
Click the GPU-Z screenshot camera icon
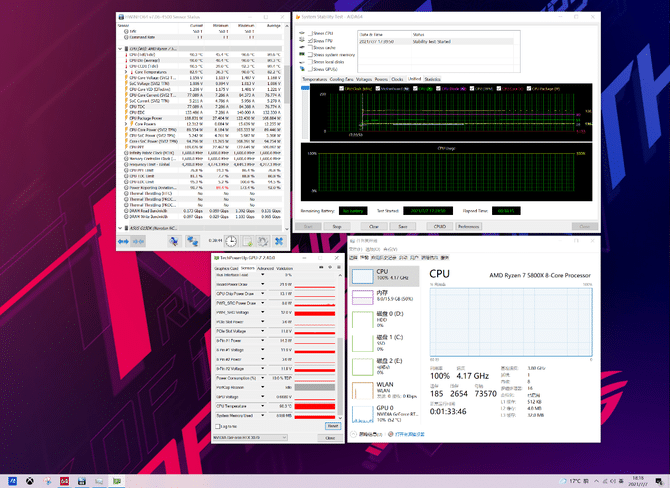tap(321, 267)
